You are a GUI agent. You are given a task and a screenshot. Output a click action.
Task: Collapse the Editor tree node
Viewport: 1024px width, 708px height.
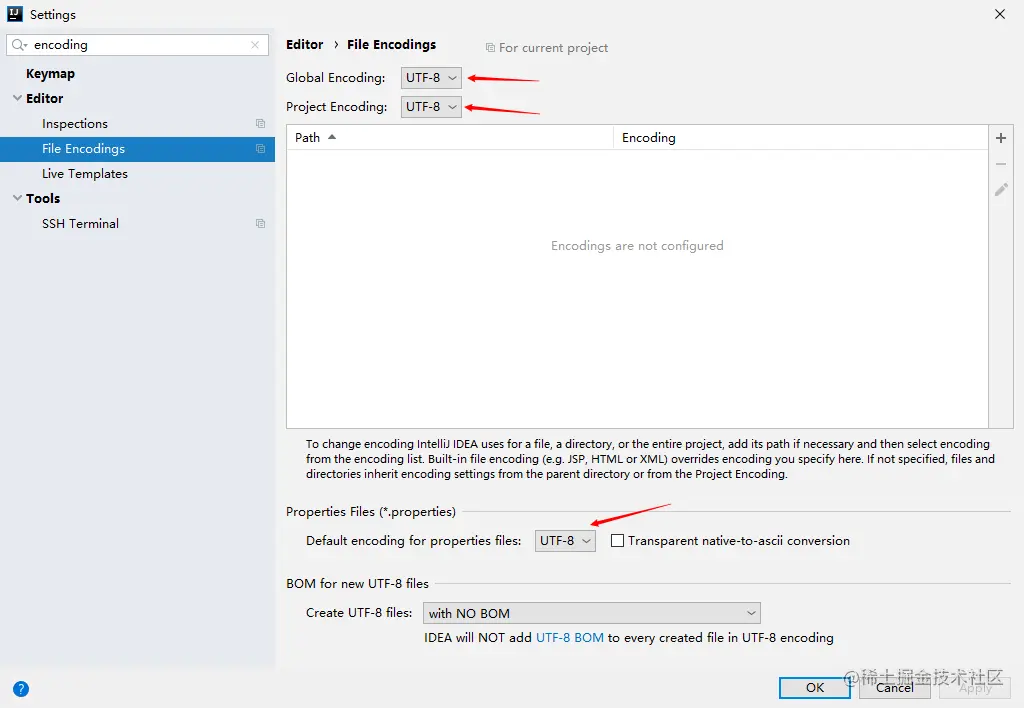coord(18,98)
